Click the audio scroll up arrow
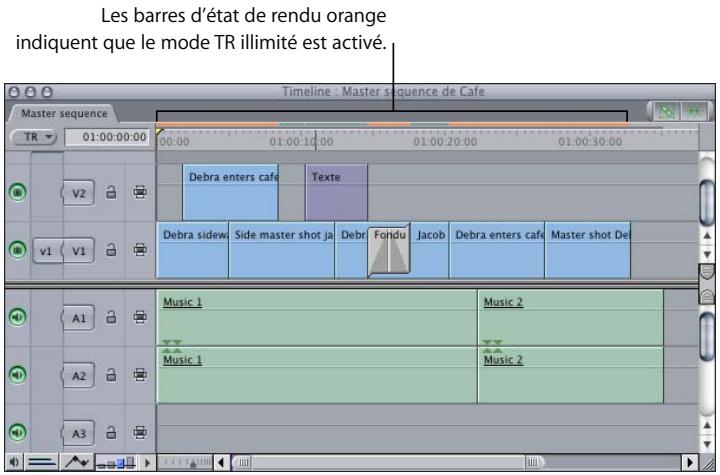720x475 pixels. pos(707,426)
